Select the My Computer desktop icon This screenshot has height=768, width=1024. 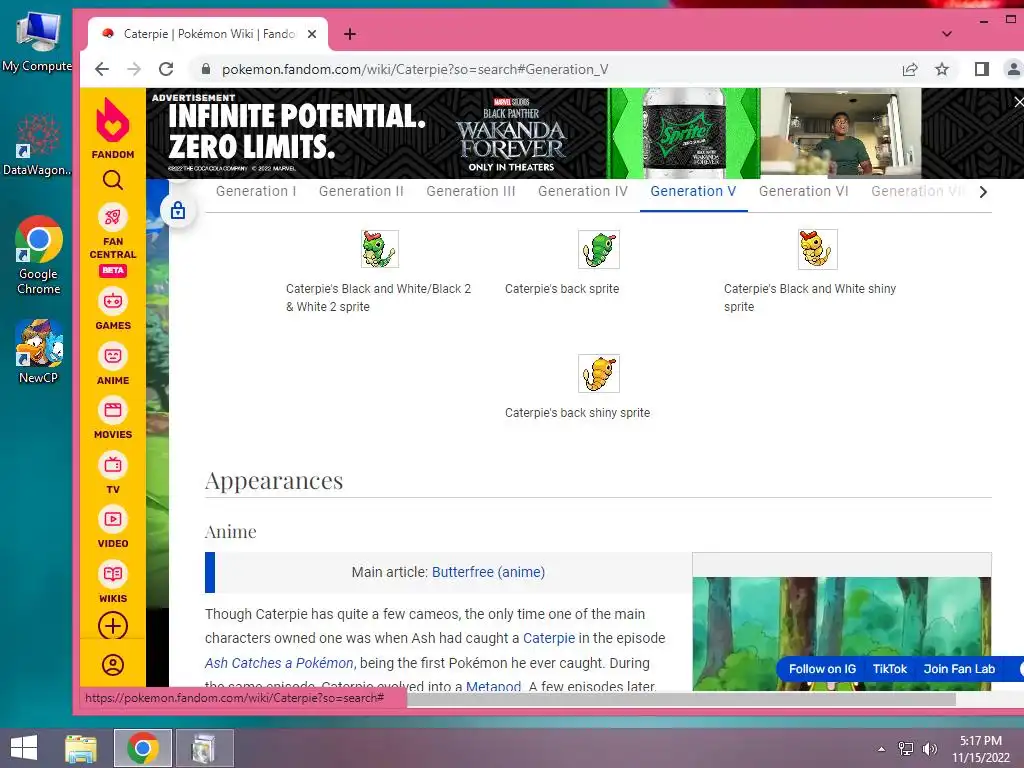click(x=37, y=42)
